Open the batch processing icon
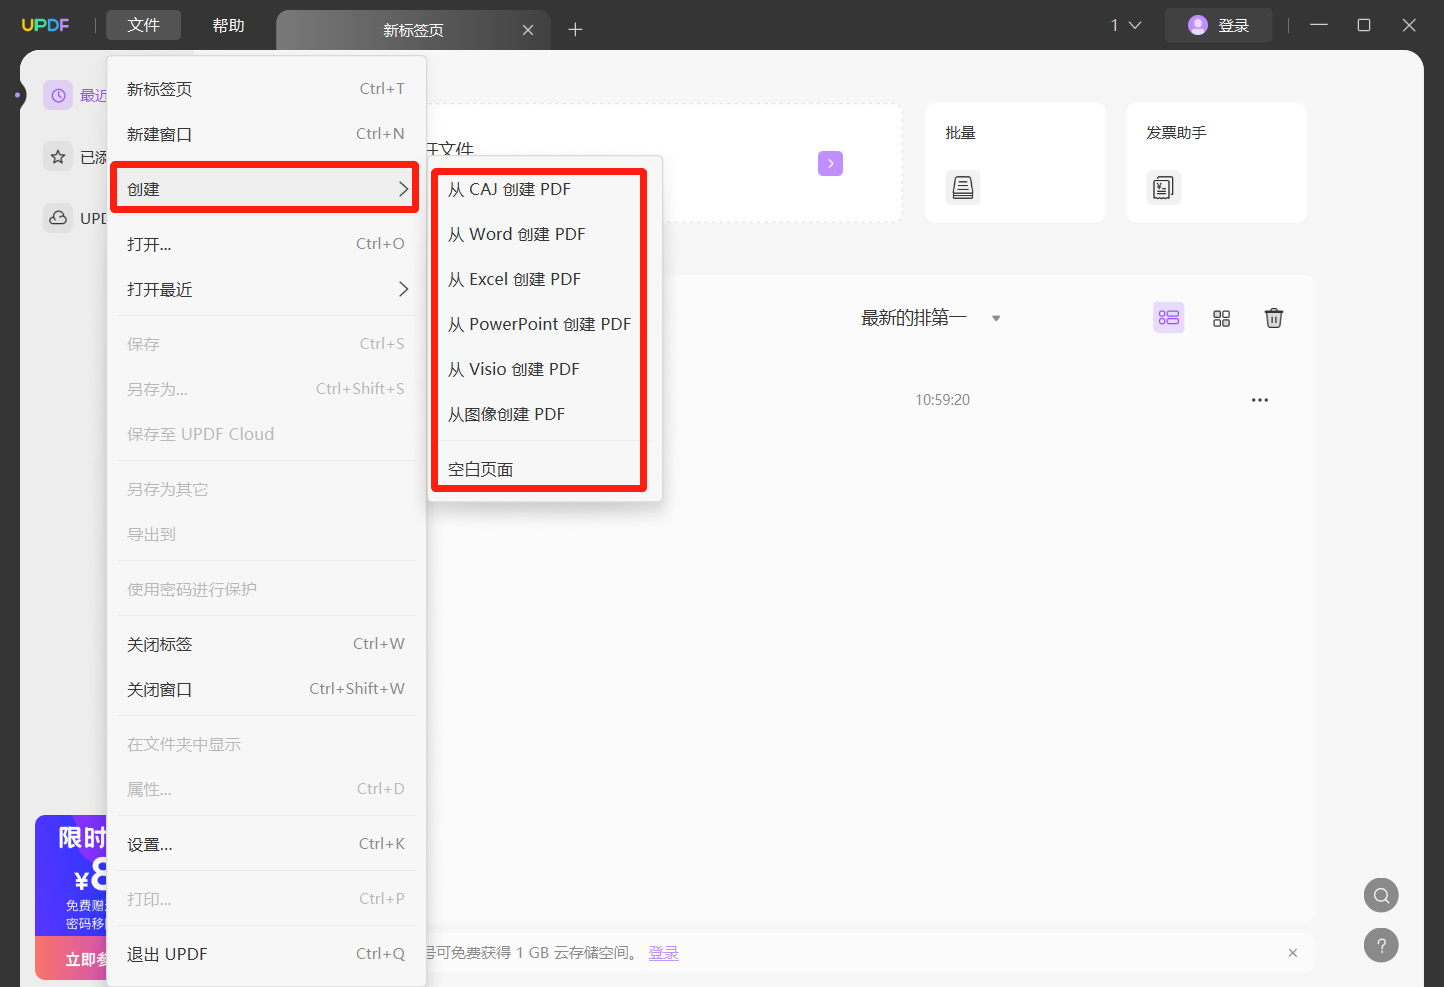Viewport: 1444px width, 987px height. point(963,187)
